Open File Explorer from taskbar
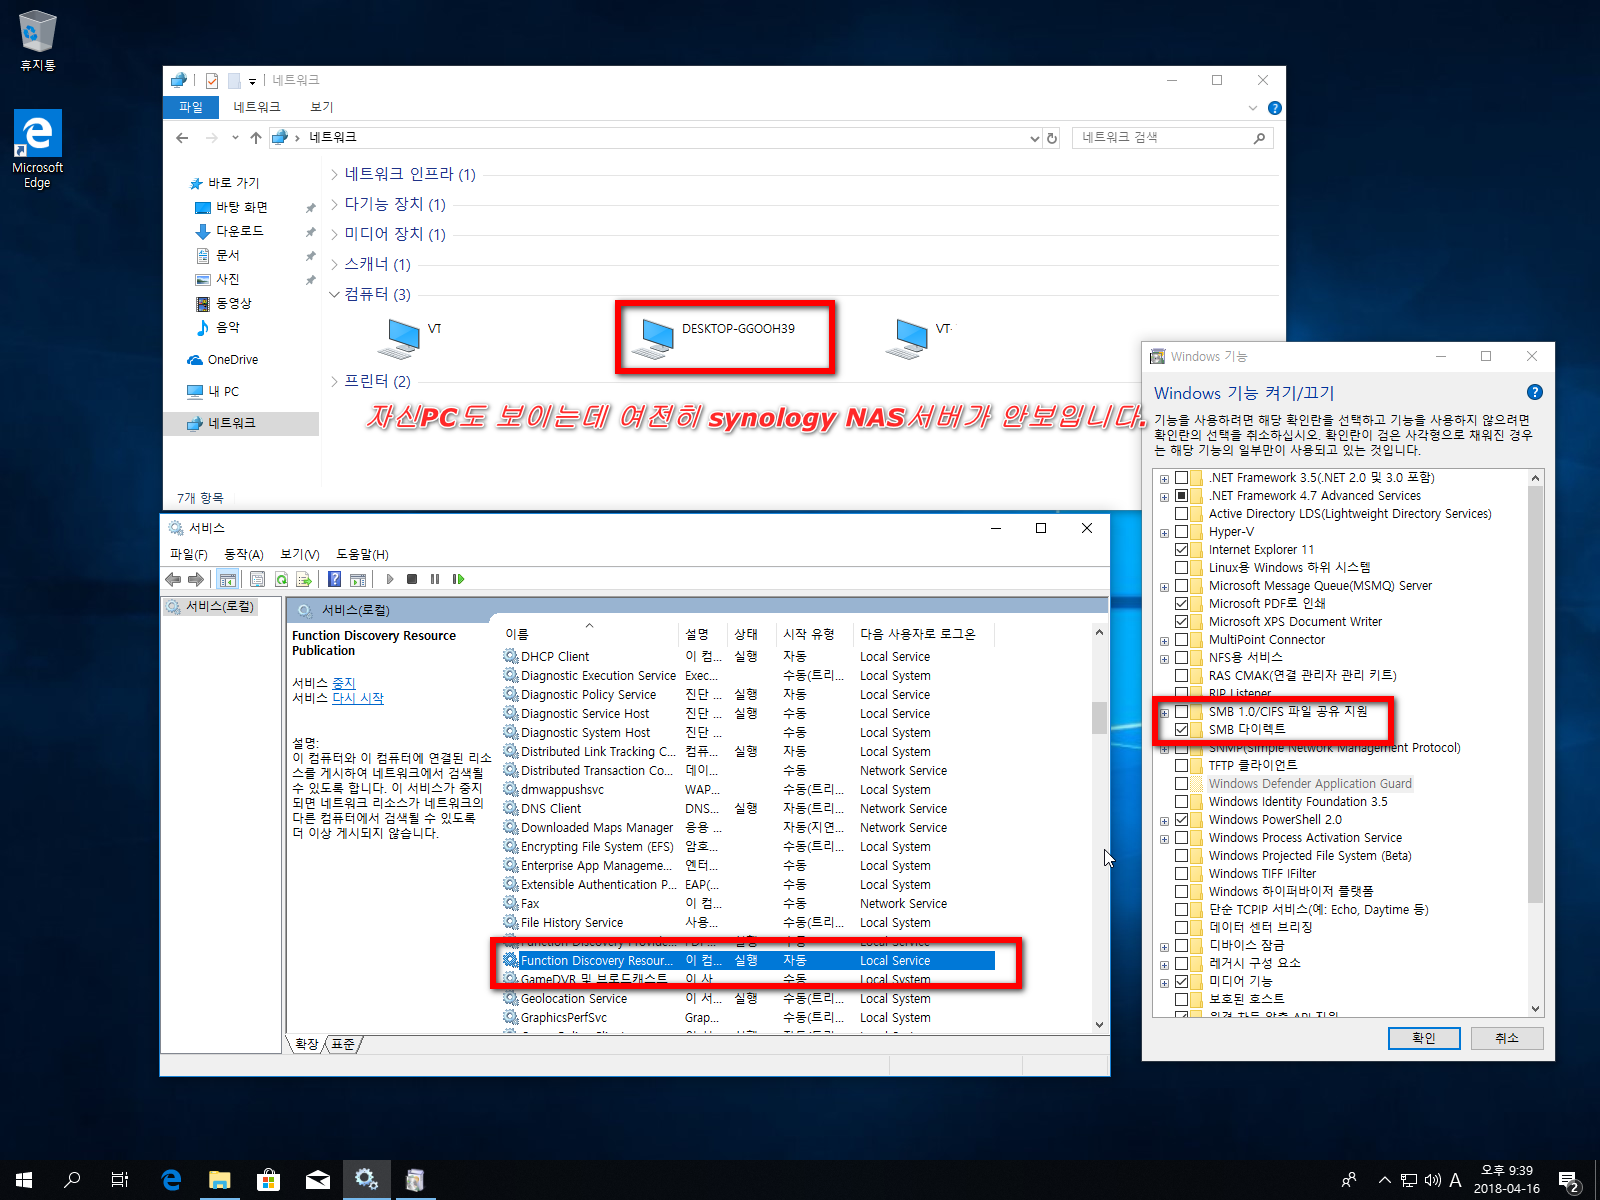 [219, 1180]
